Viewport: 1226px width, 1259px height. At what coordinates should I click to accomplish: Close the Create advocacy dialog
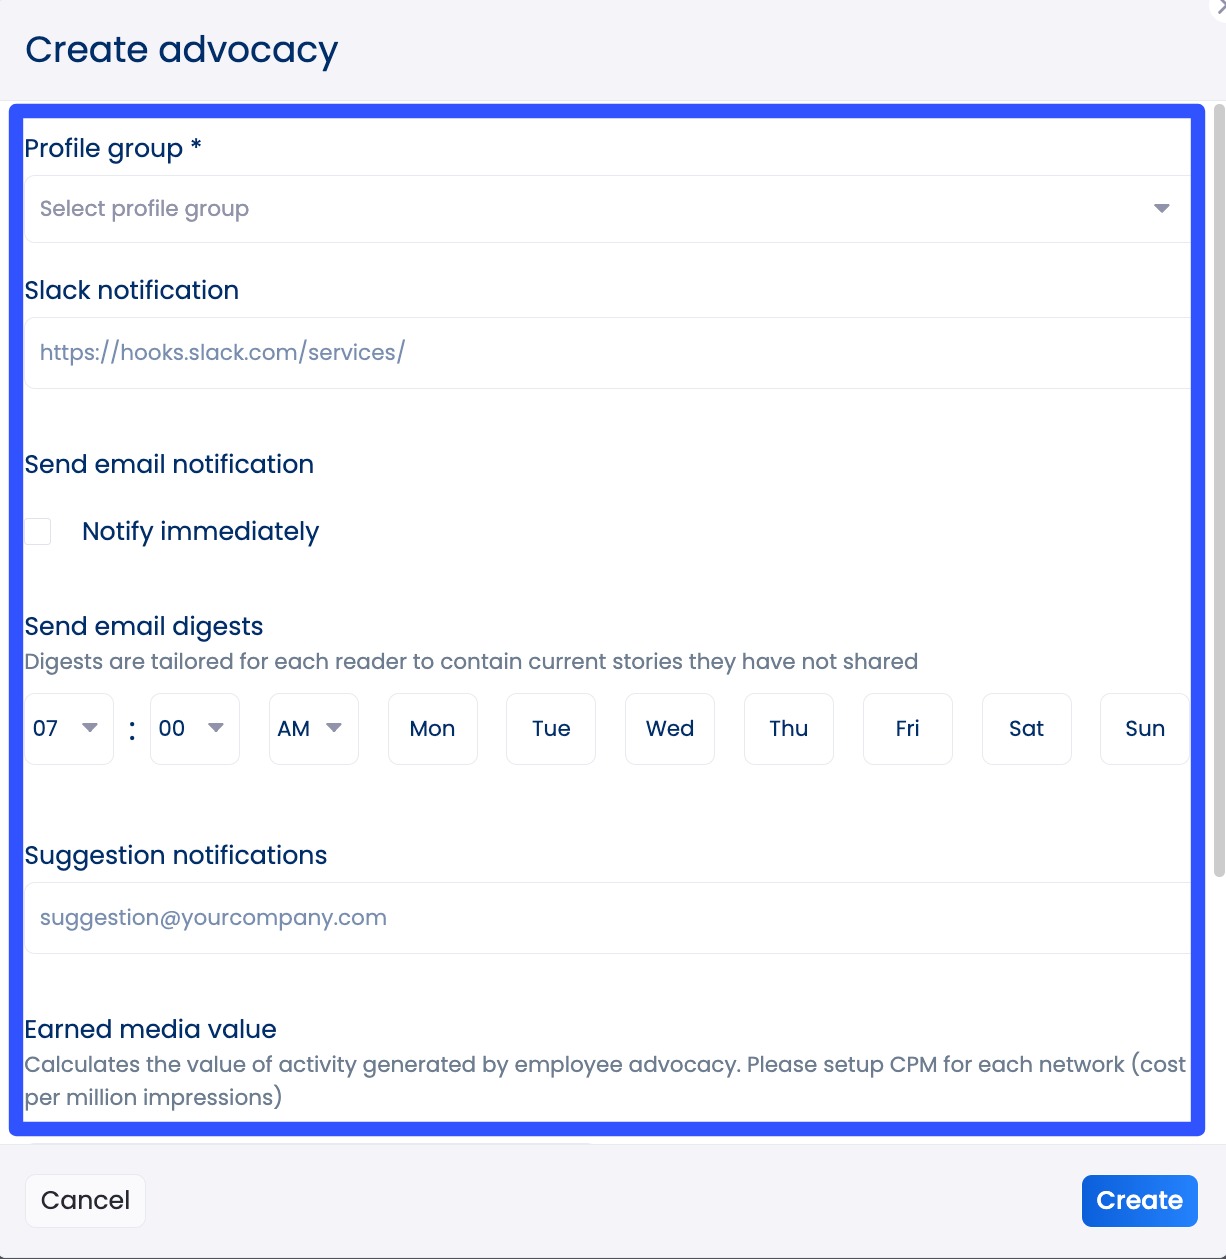(x=1221, y=6)
